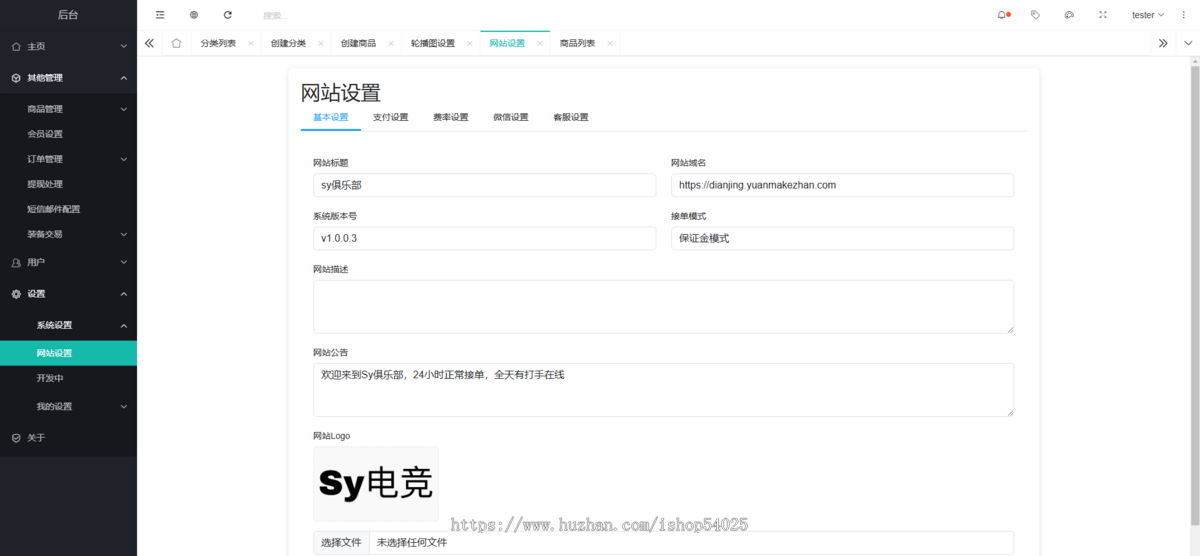
Task: Click the 网站公告 textarea
Action: (x=663, y=389)
